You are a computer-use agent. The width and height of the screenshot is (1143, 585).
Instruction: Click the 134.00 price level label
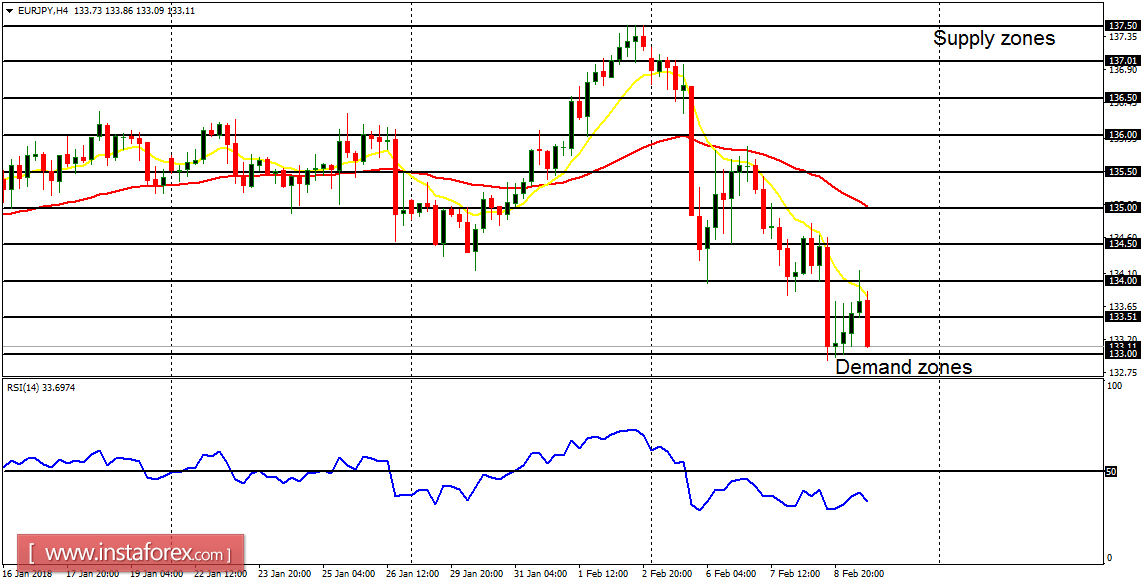[1122, 280]
